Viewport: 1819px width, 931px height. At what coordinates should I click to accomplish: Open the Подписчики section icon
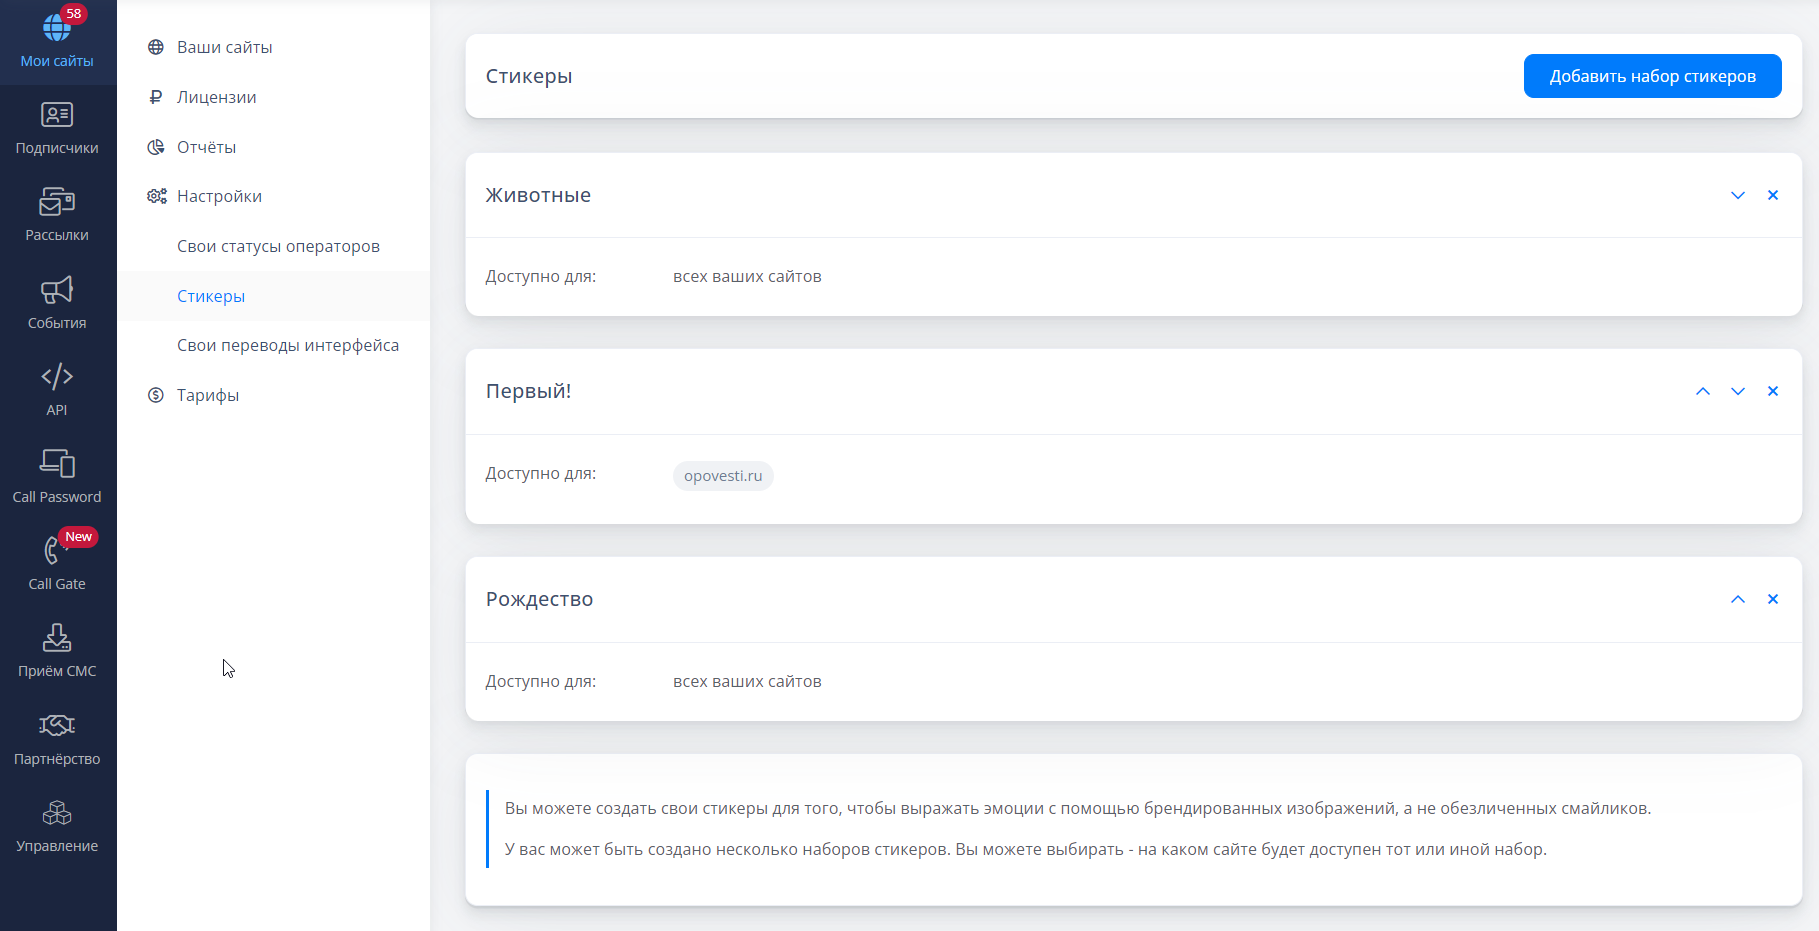pos(57,116)
